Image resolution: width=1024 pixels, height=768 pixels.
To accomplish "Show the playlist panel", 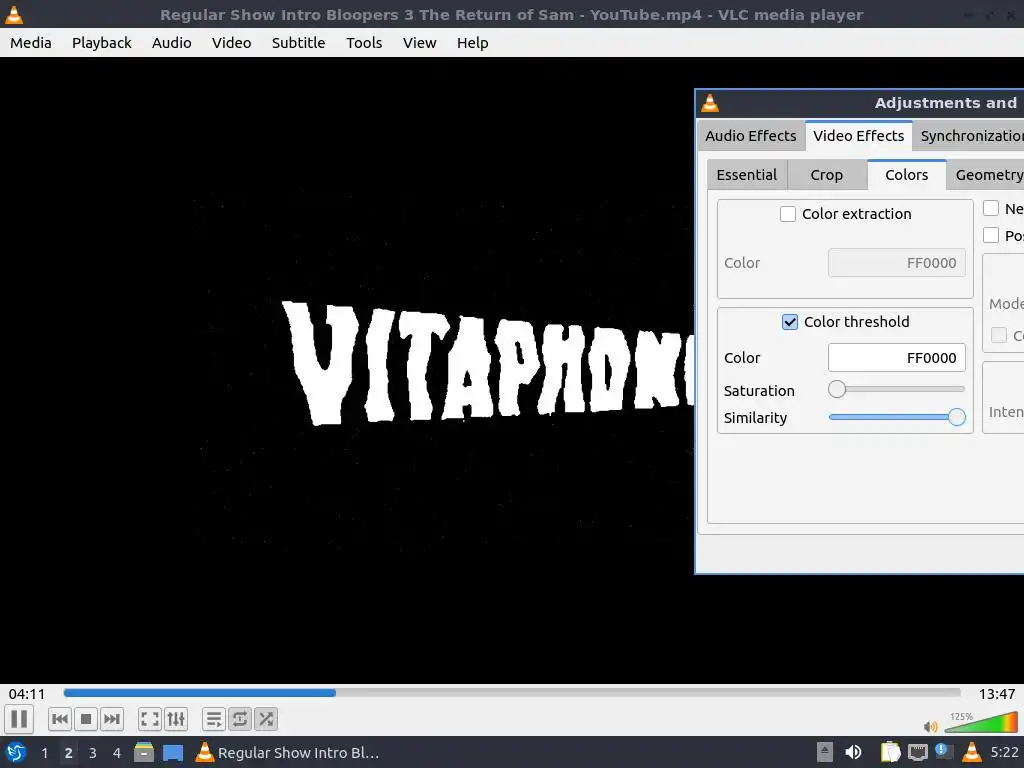I will tap(214, 720).
